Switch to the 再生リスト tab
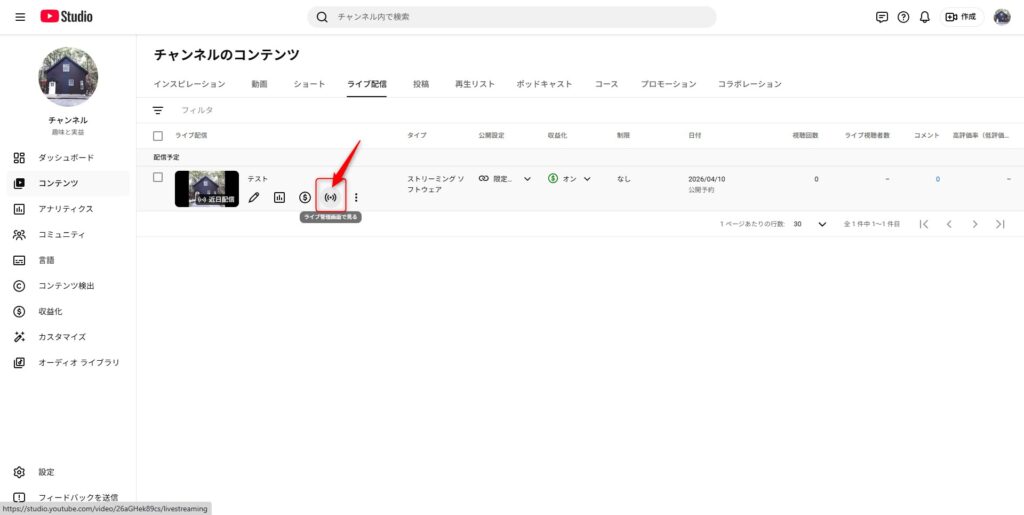 point(475,84)
